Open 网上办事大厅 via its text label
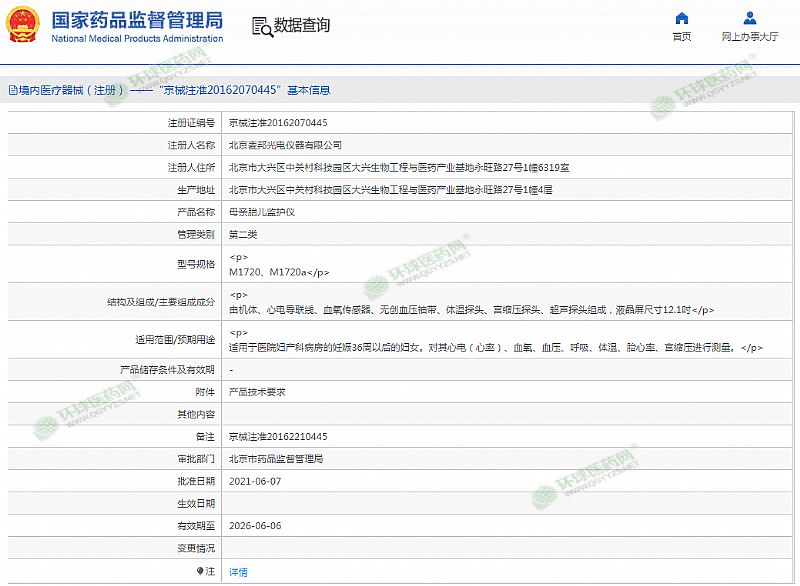The height and width of the screenshot is (586, 800). [x=750, y=36]
